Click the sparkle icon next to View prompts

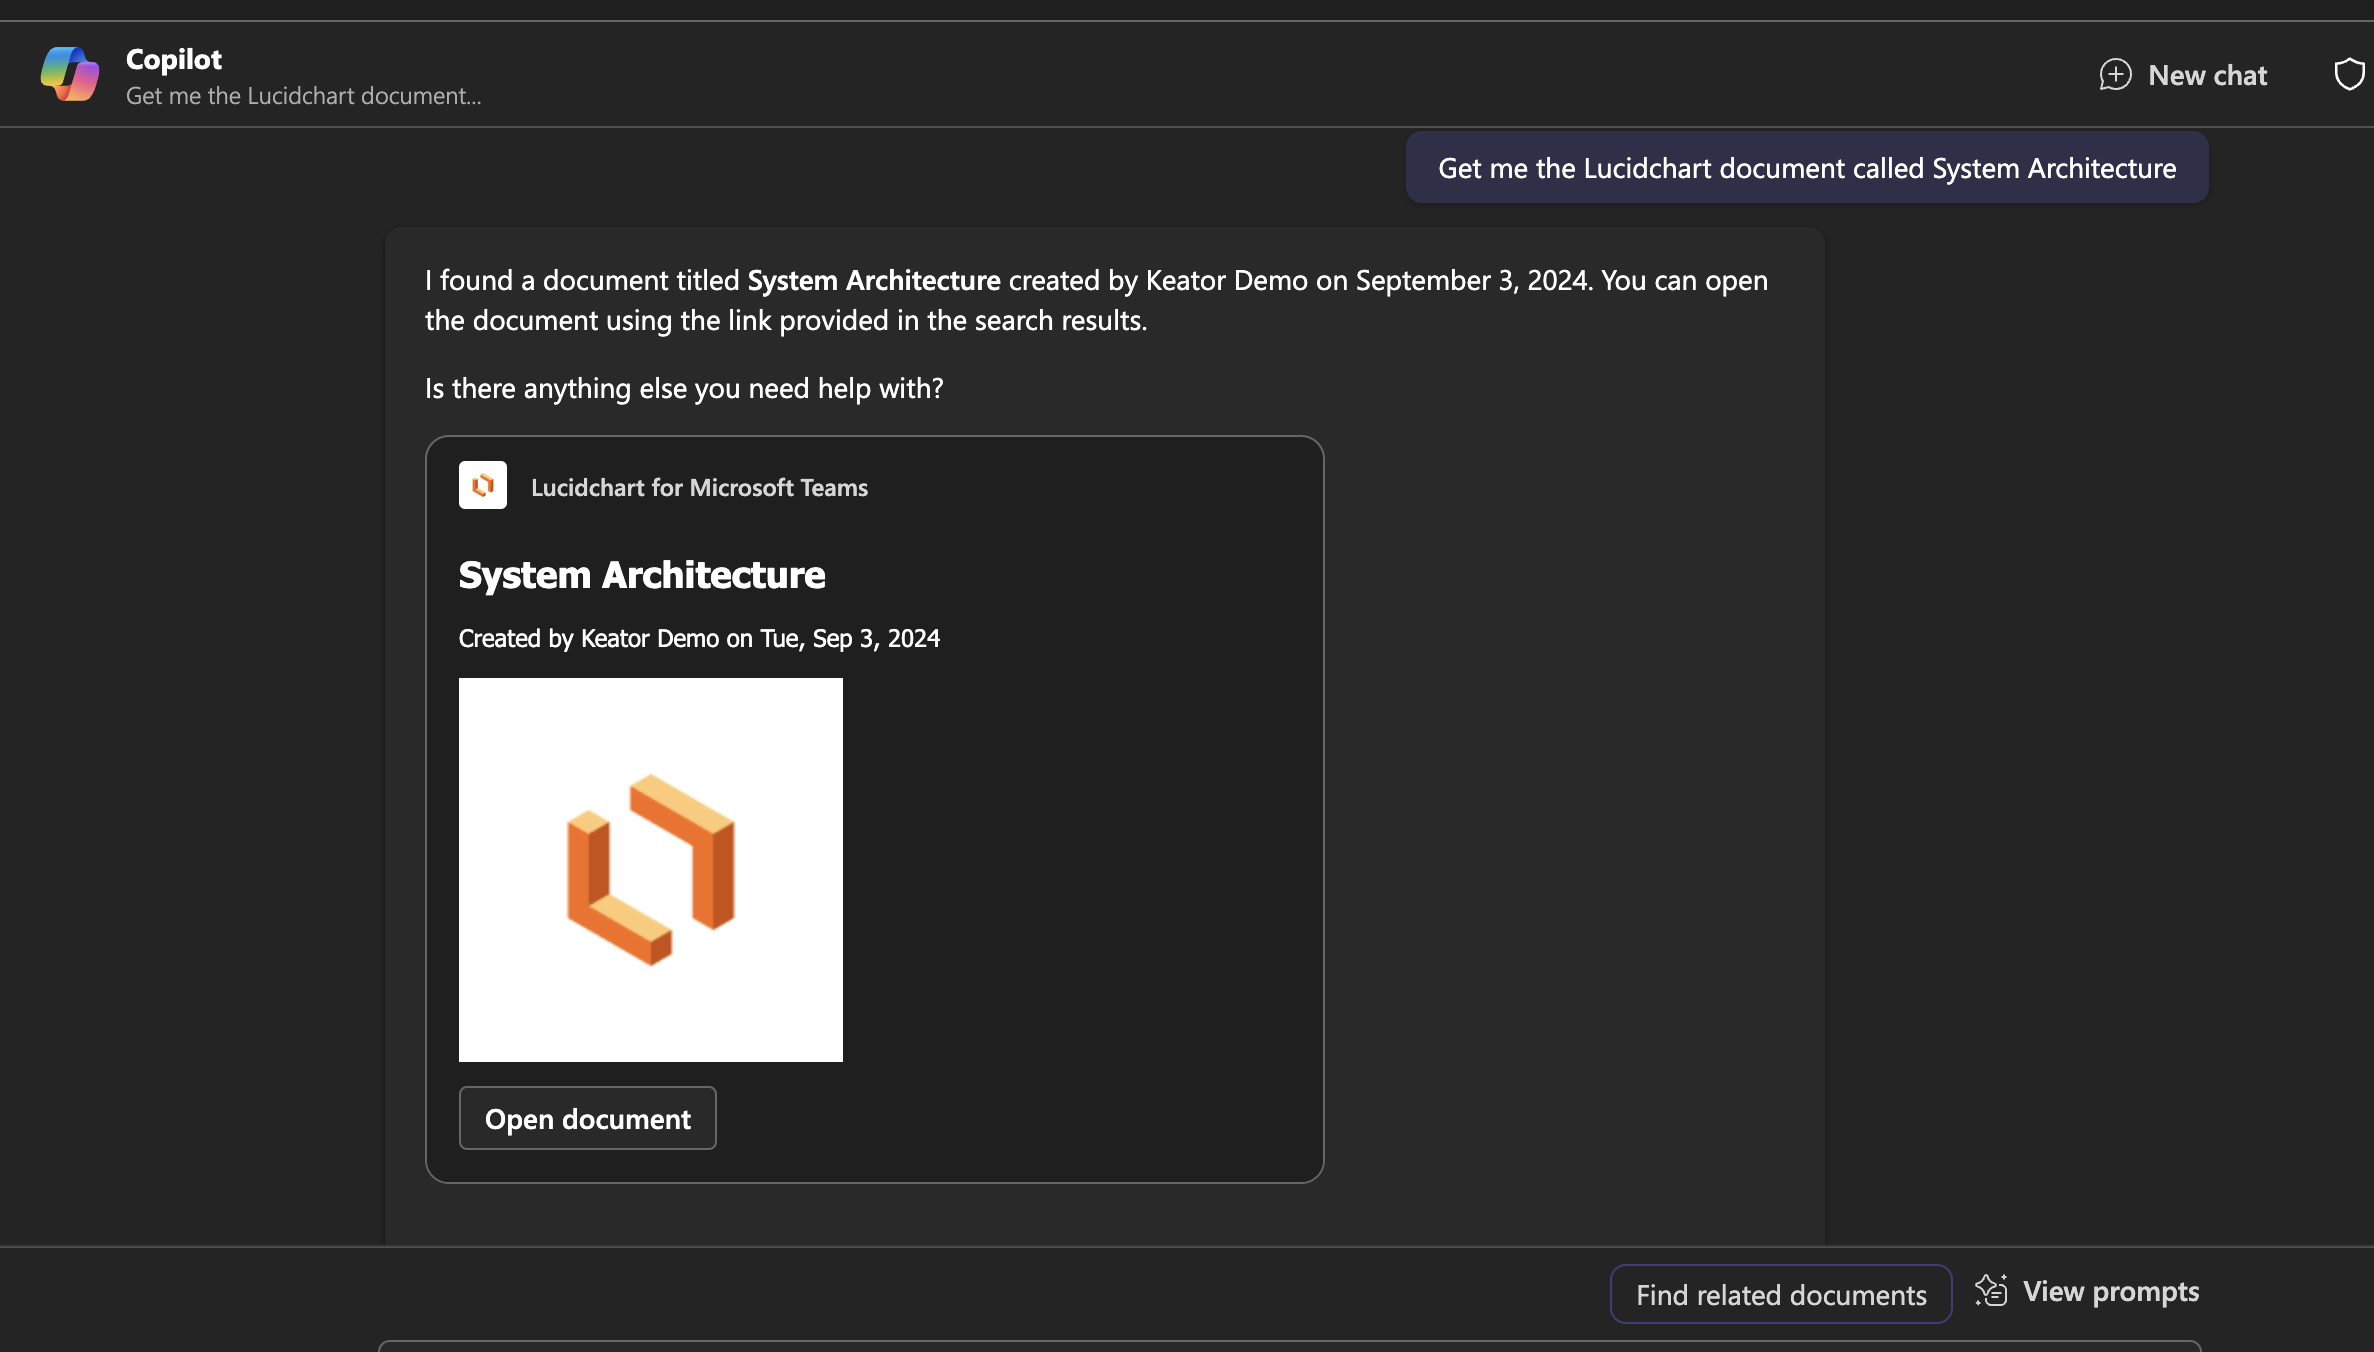coord(1992,1290)
